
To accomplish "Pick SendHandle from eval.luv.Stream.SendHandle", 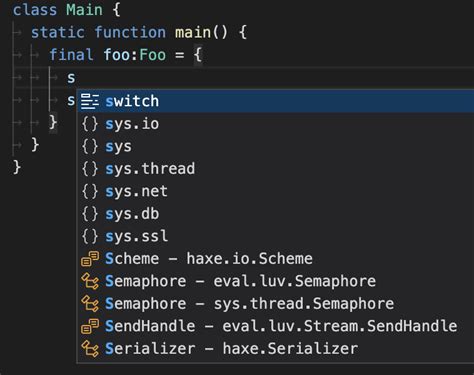I will pyautogui.click(x=276, y=326).
